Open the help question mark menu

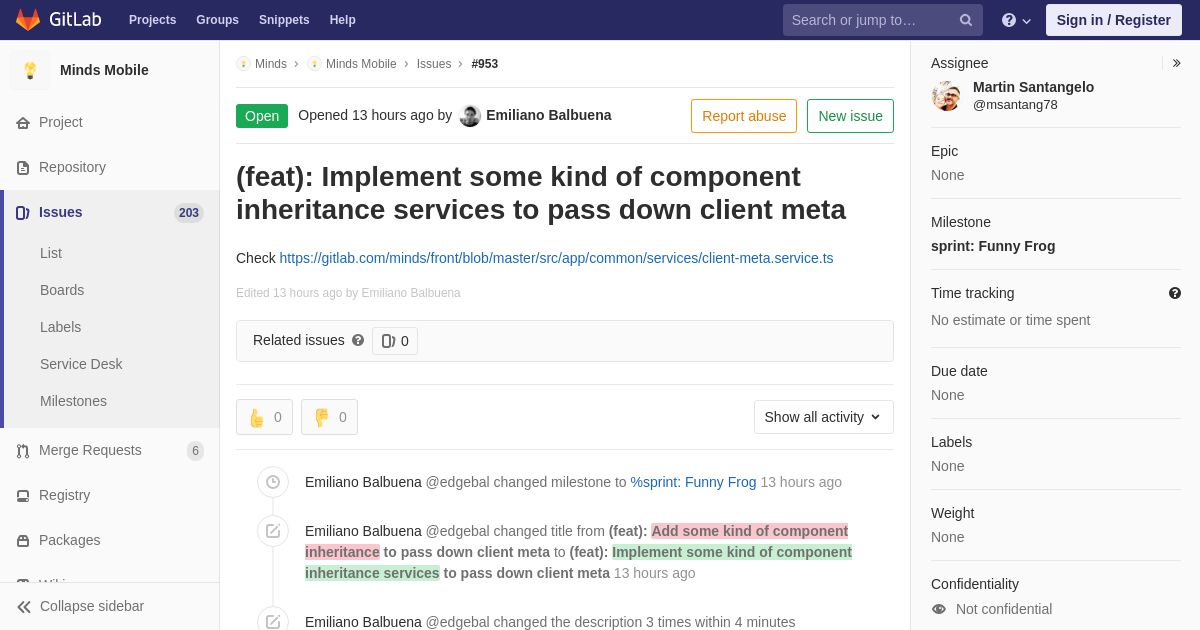tap(1016, 20)
